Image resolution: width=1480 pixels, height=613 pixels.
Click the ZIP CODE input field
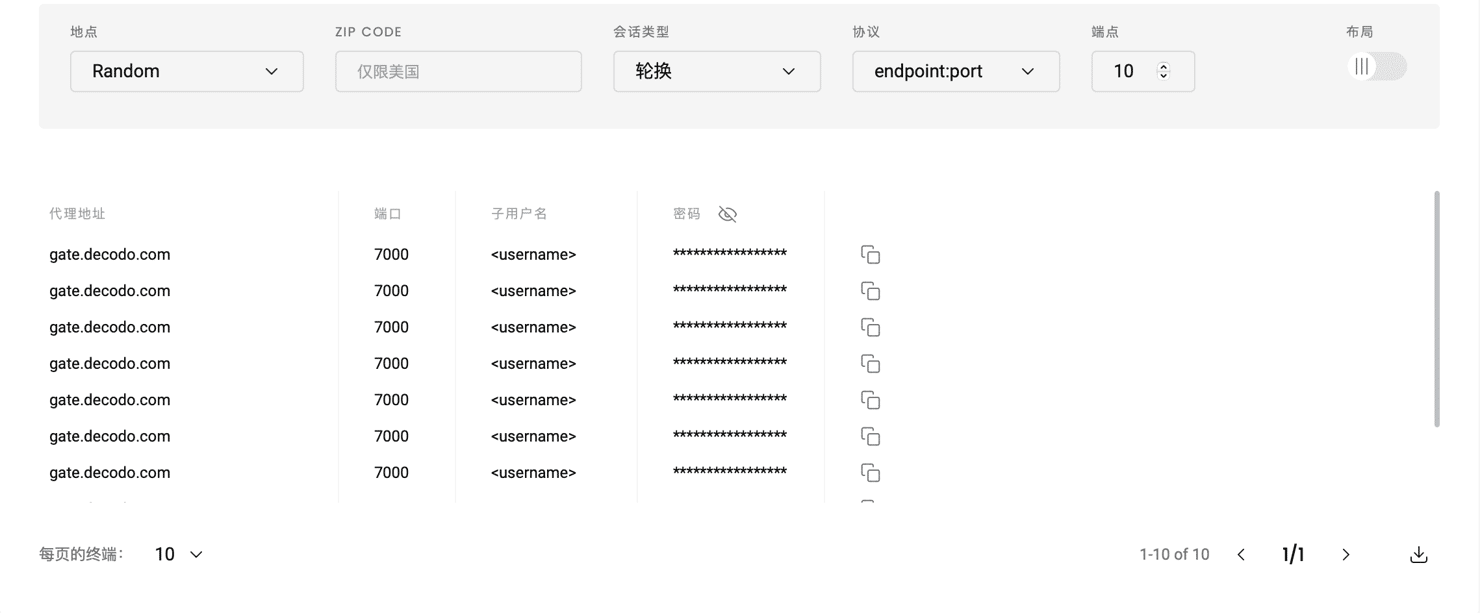point(458,72)
